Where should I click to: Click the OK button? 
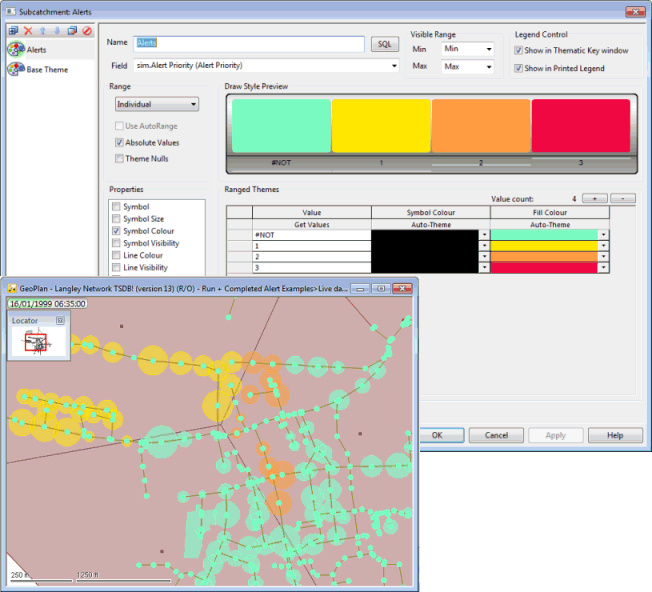(438, 436)
